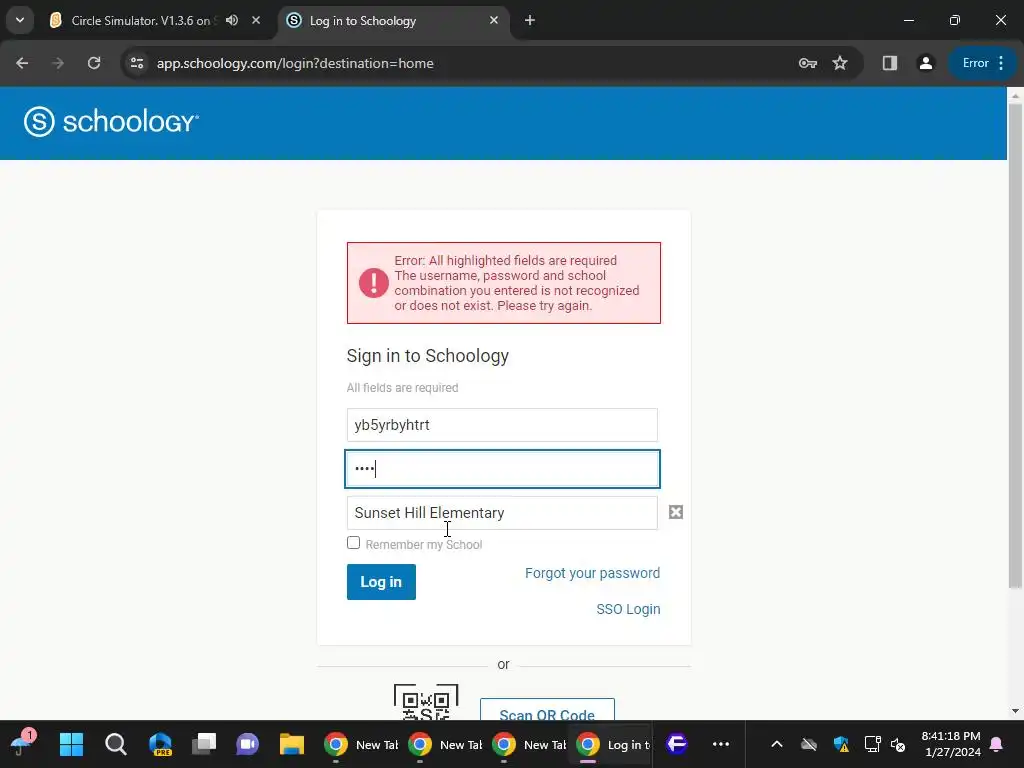Open the volume muted tray icon
Image resolution: width=1024 pixels, height=768 pixels.
click(x=898, y=745)
